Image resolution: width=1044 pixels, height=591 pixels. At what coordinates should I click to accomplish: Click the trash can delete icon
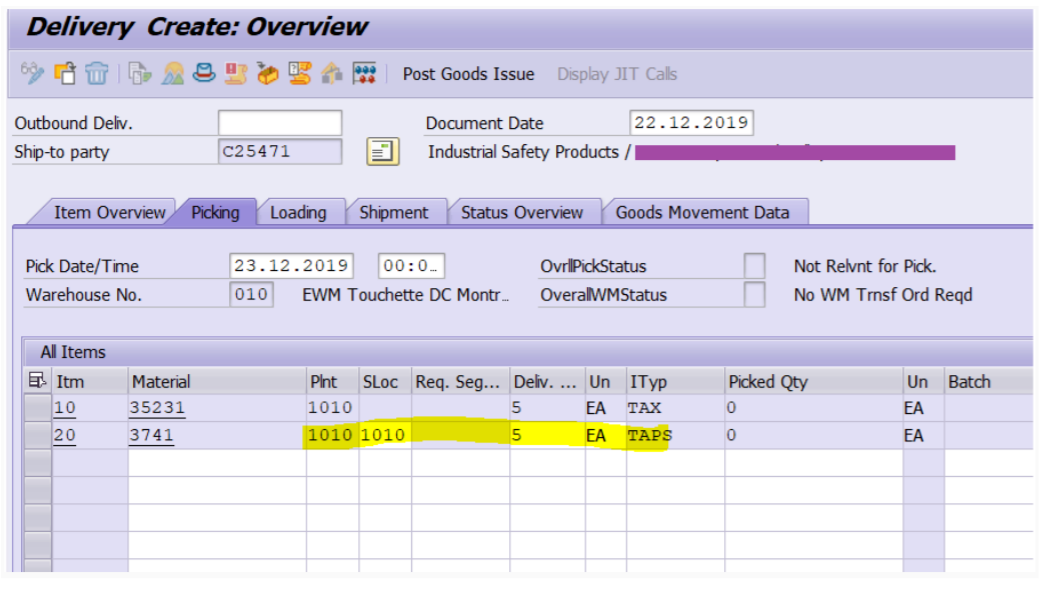96,73
